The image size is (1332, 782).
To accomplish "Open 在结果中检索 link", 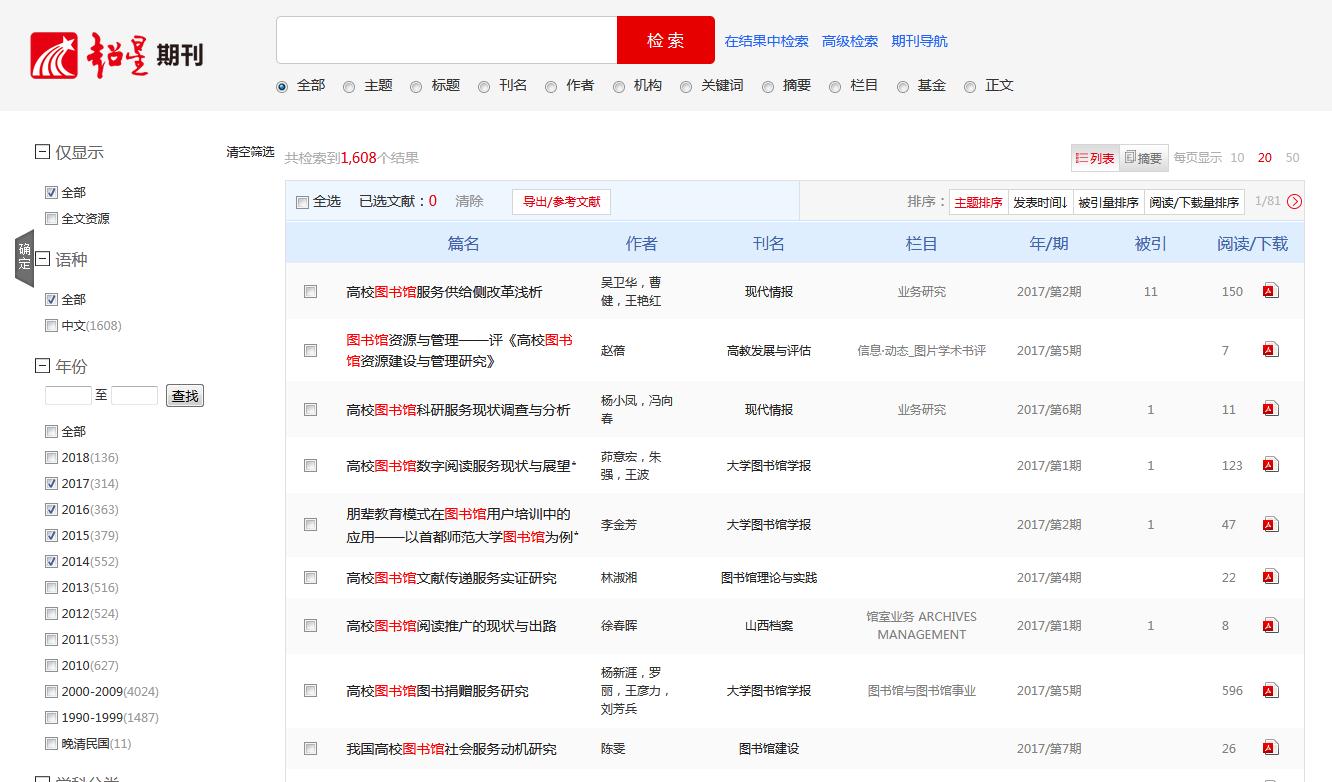I will point(766,41).
